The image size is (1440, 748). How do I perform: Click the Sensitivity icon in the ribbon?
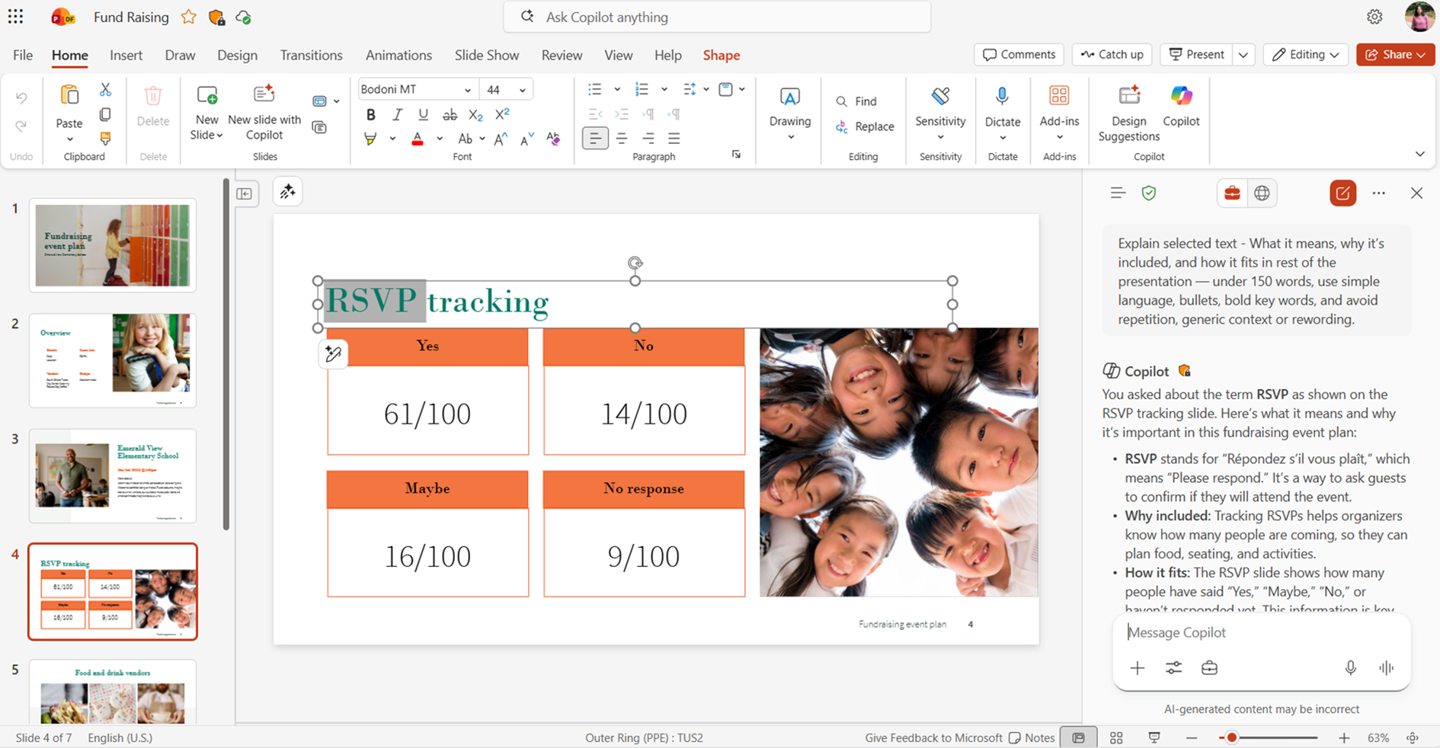[940, 96]
